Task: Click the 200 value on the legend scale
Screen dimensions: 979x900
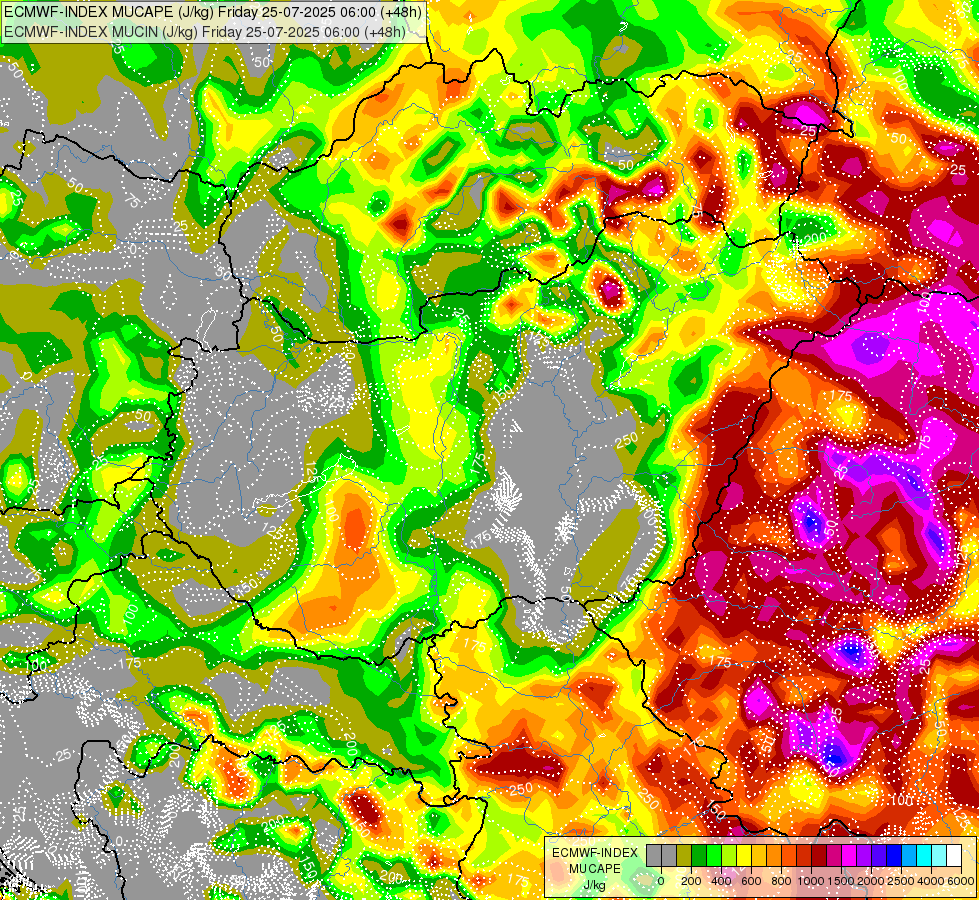Action: click(691, 881)
